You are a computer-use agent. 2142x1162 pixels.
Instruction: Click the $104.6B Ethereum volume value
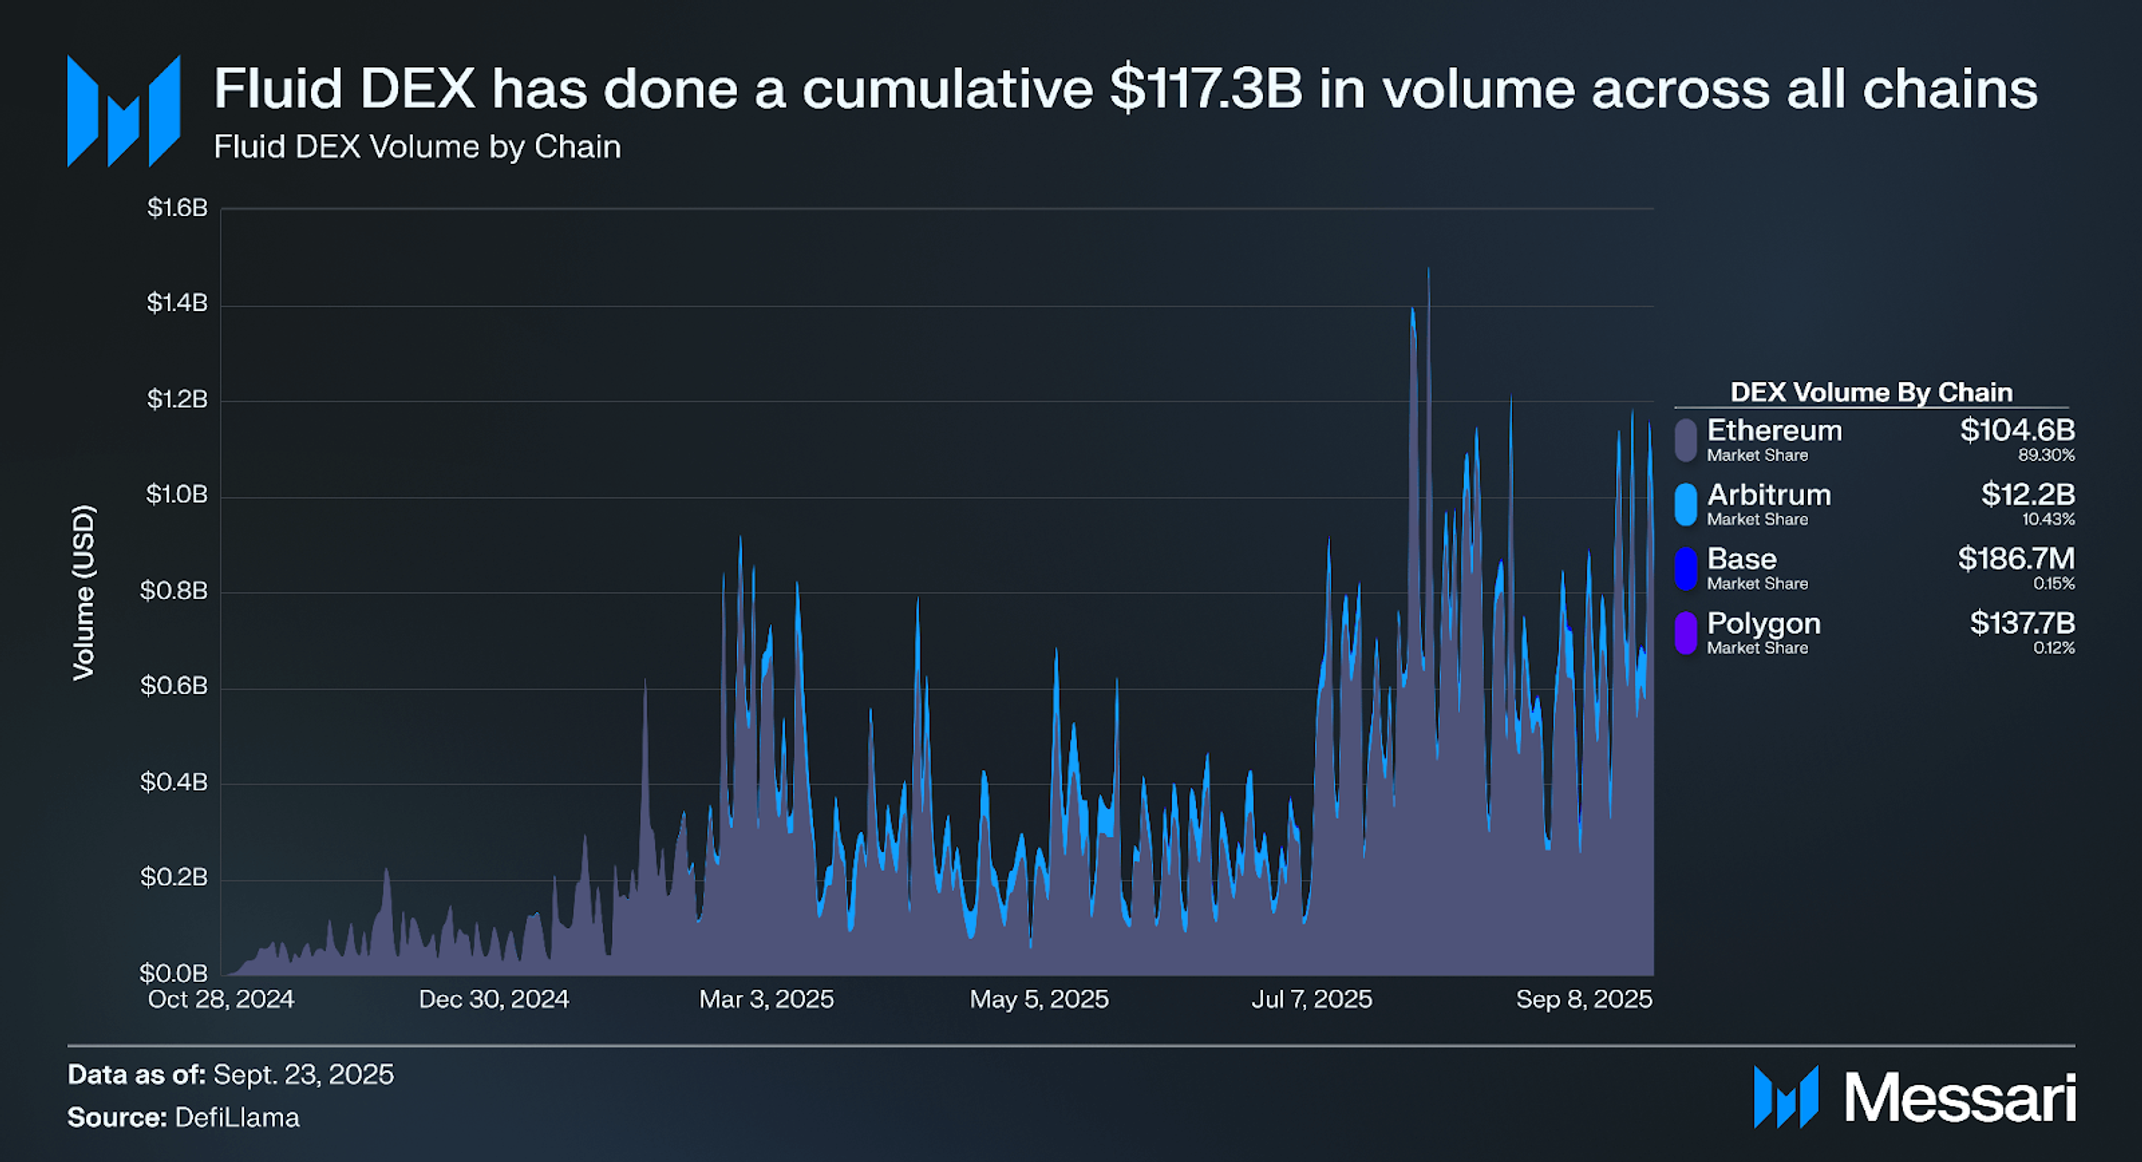point(2016,431)
